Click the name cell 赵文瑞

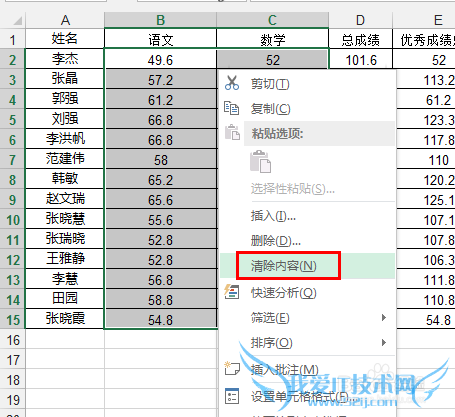pos(65,199)
